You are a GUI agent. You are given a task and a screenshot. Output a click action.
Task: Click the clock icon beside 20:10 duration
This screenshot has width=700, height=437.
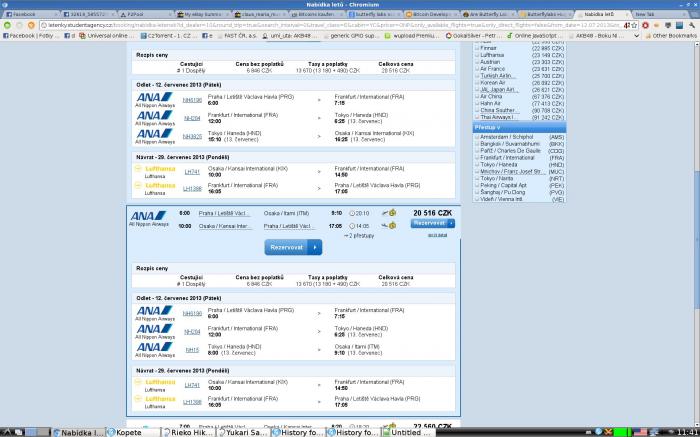point(352,213)
